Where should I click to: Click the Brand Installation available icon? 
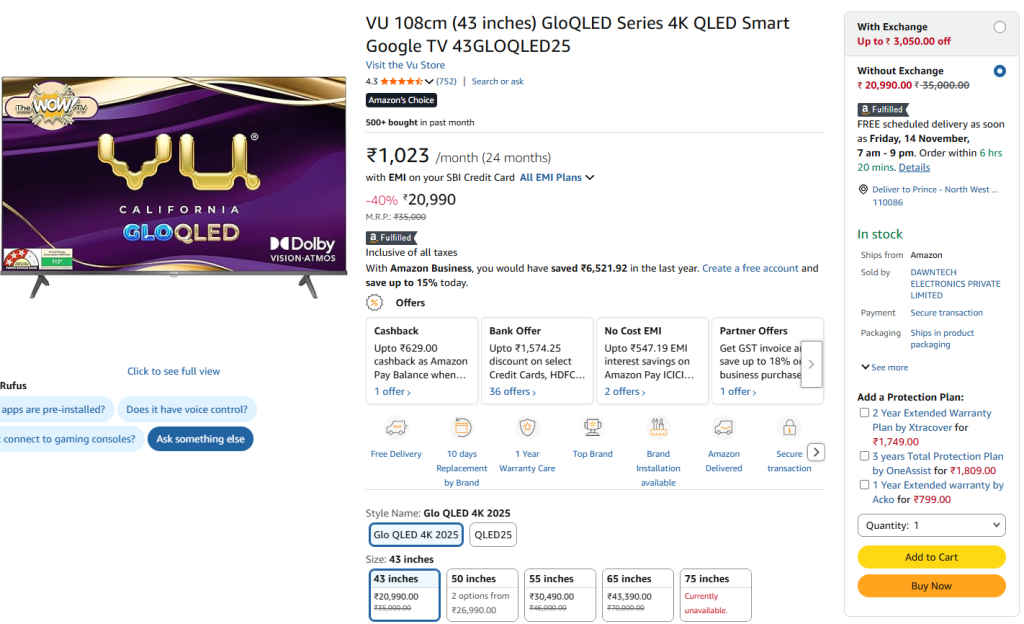pyautogui.click(x=658, y=426)
